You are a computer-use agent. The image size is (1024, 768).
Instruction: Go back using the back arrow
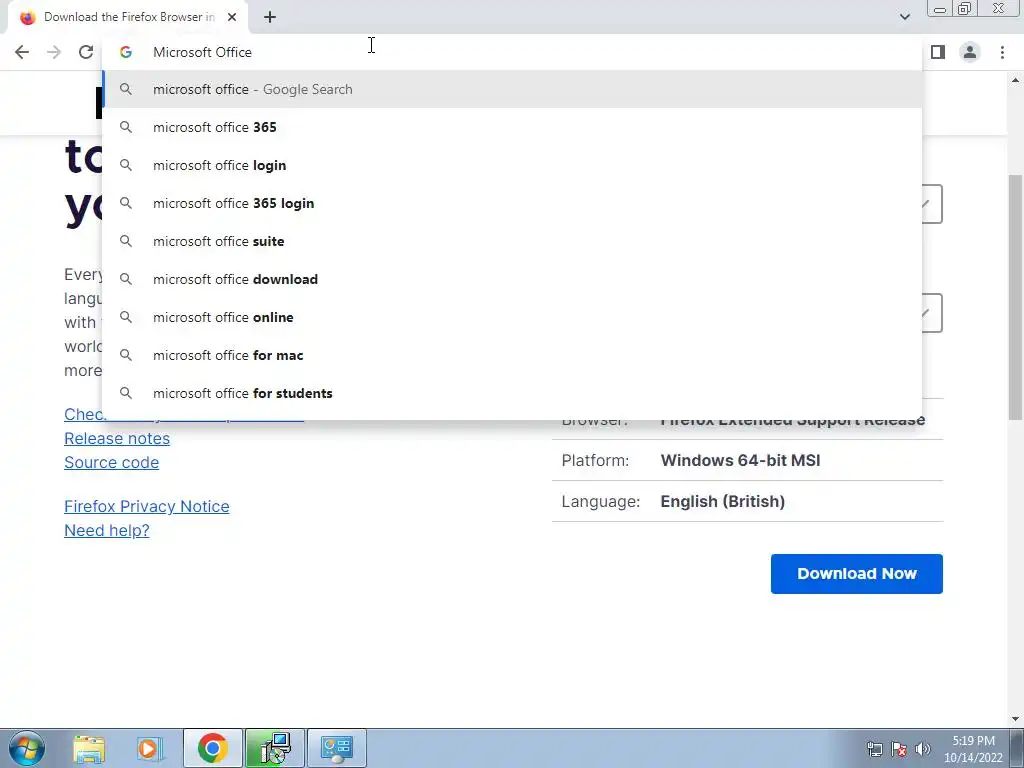coord(22,52)
